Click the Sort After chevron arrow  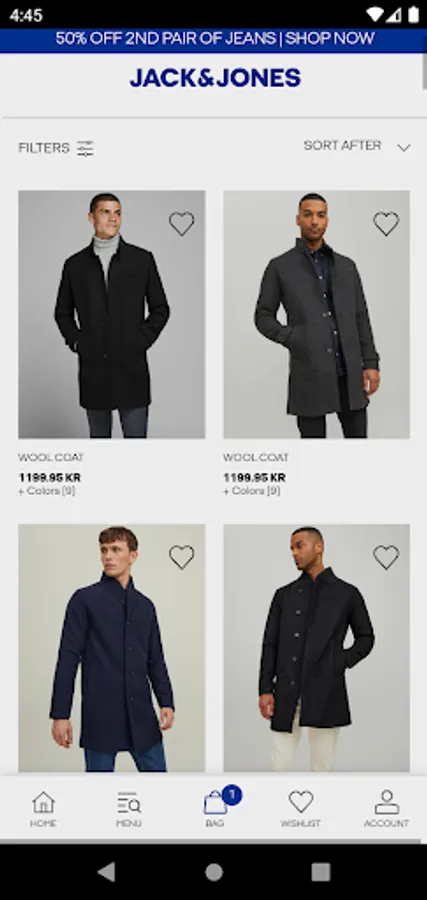[404, 148]
